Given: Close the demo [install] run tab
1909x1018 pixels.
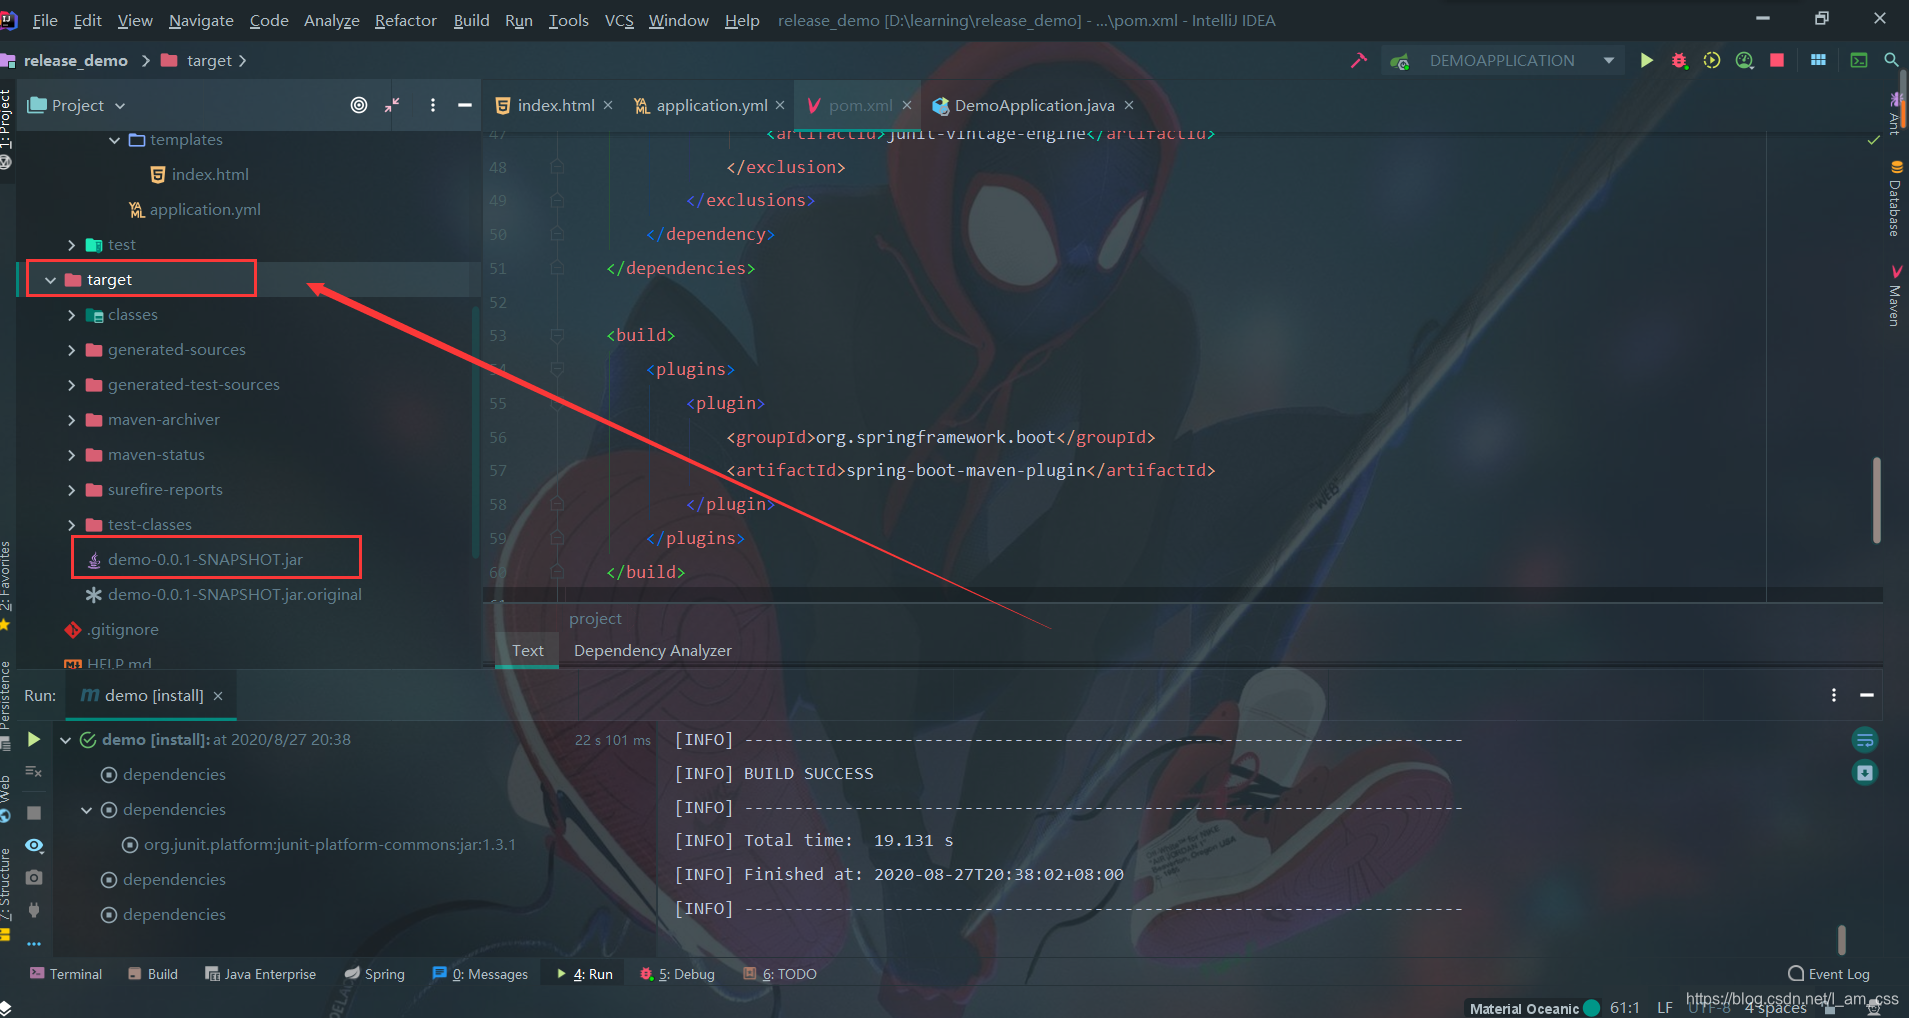Looking at the screenshot, I should [x=218, y=696].
